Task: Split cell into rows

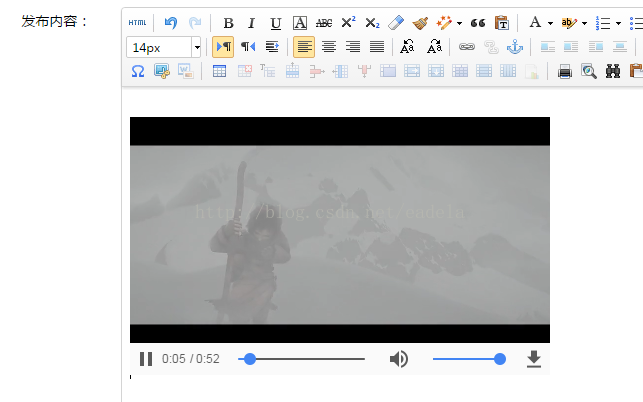Action: coord(484,71)
